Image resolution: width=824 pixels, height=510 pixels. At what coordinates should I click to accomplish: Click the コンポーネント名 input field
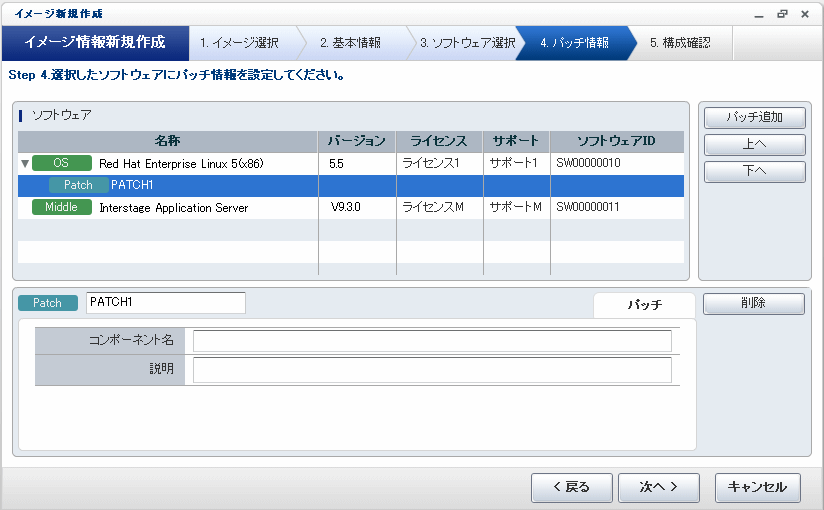click(x=432, y=341)
